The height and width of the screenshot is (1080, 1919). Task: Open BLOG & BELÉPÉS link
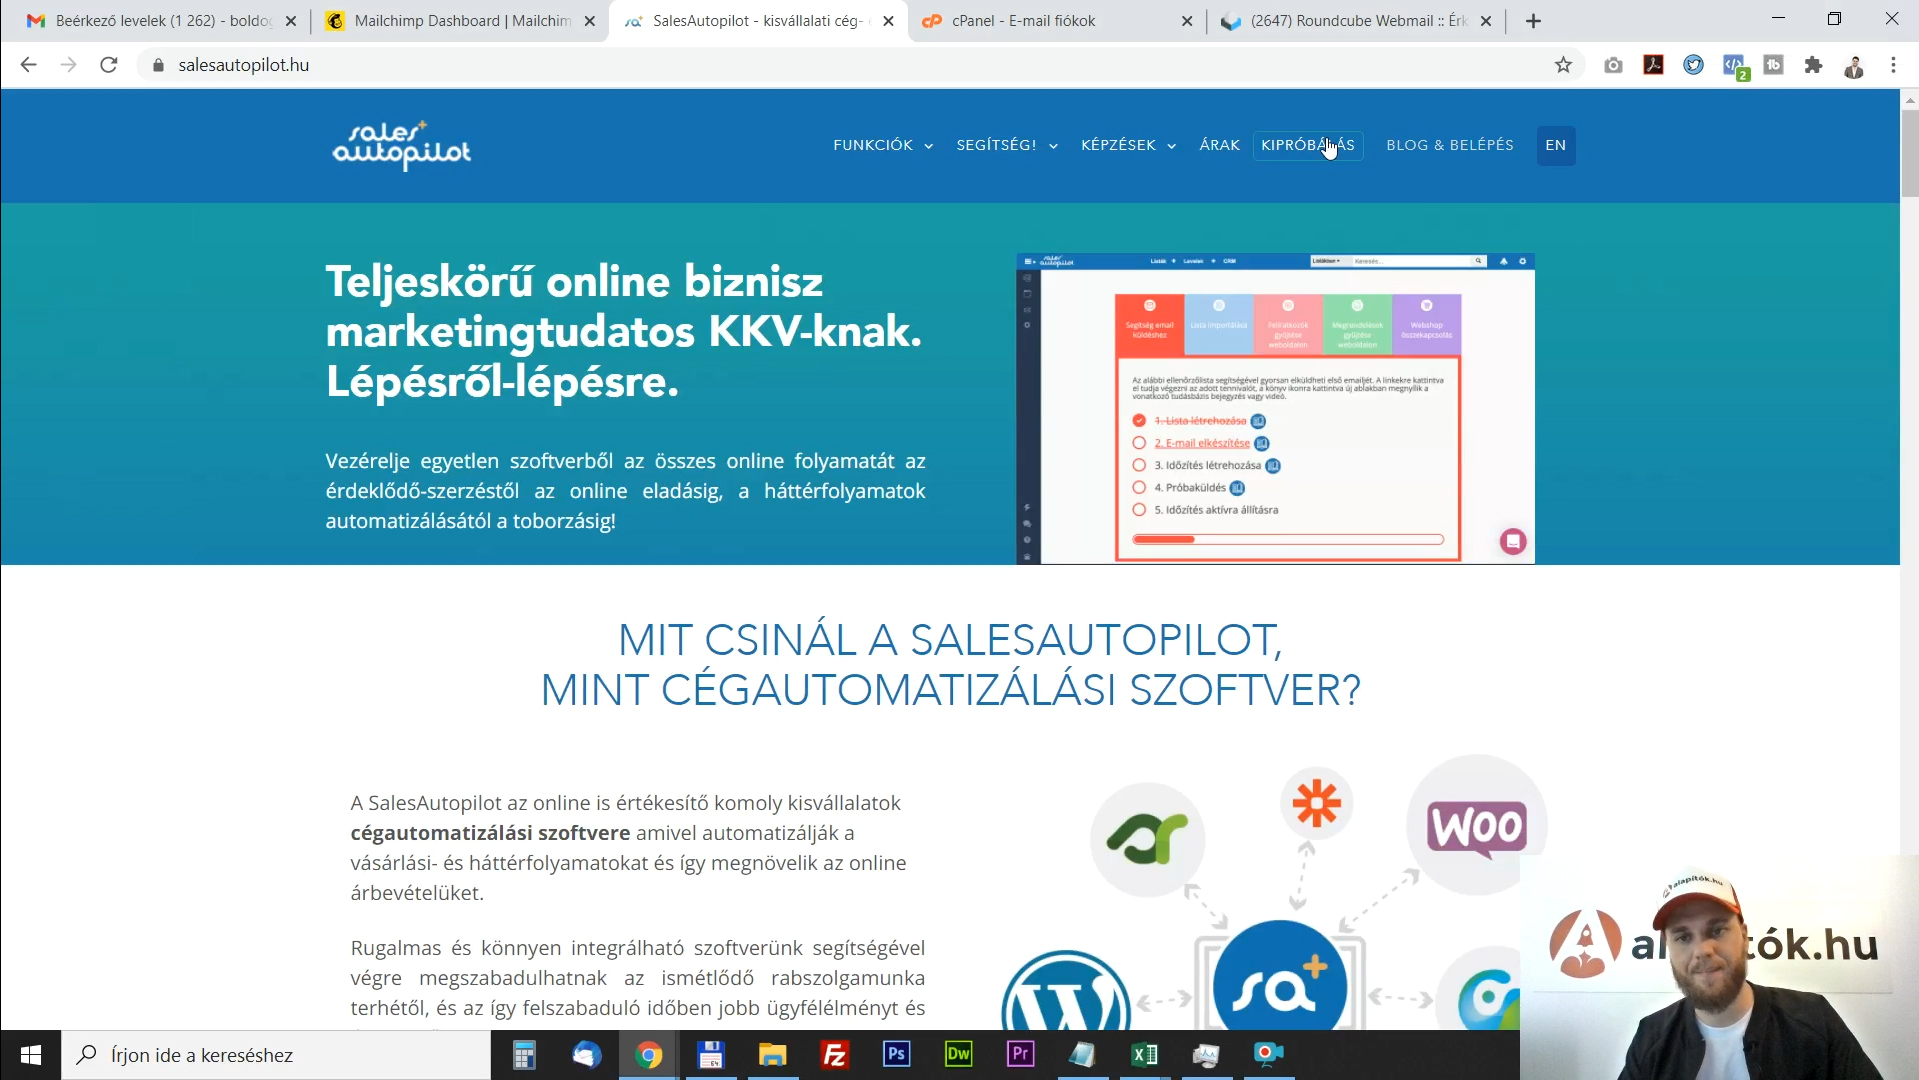click(1449, 145)
